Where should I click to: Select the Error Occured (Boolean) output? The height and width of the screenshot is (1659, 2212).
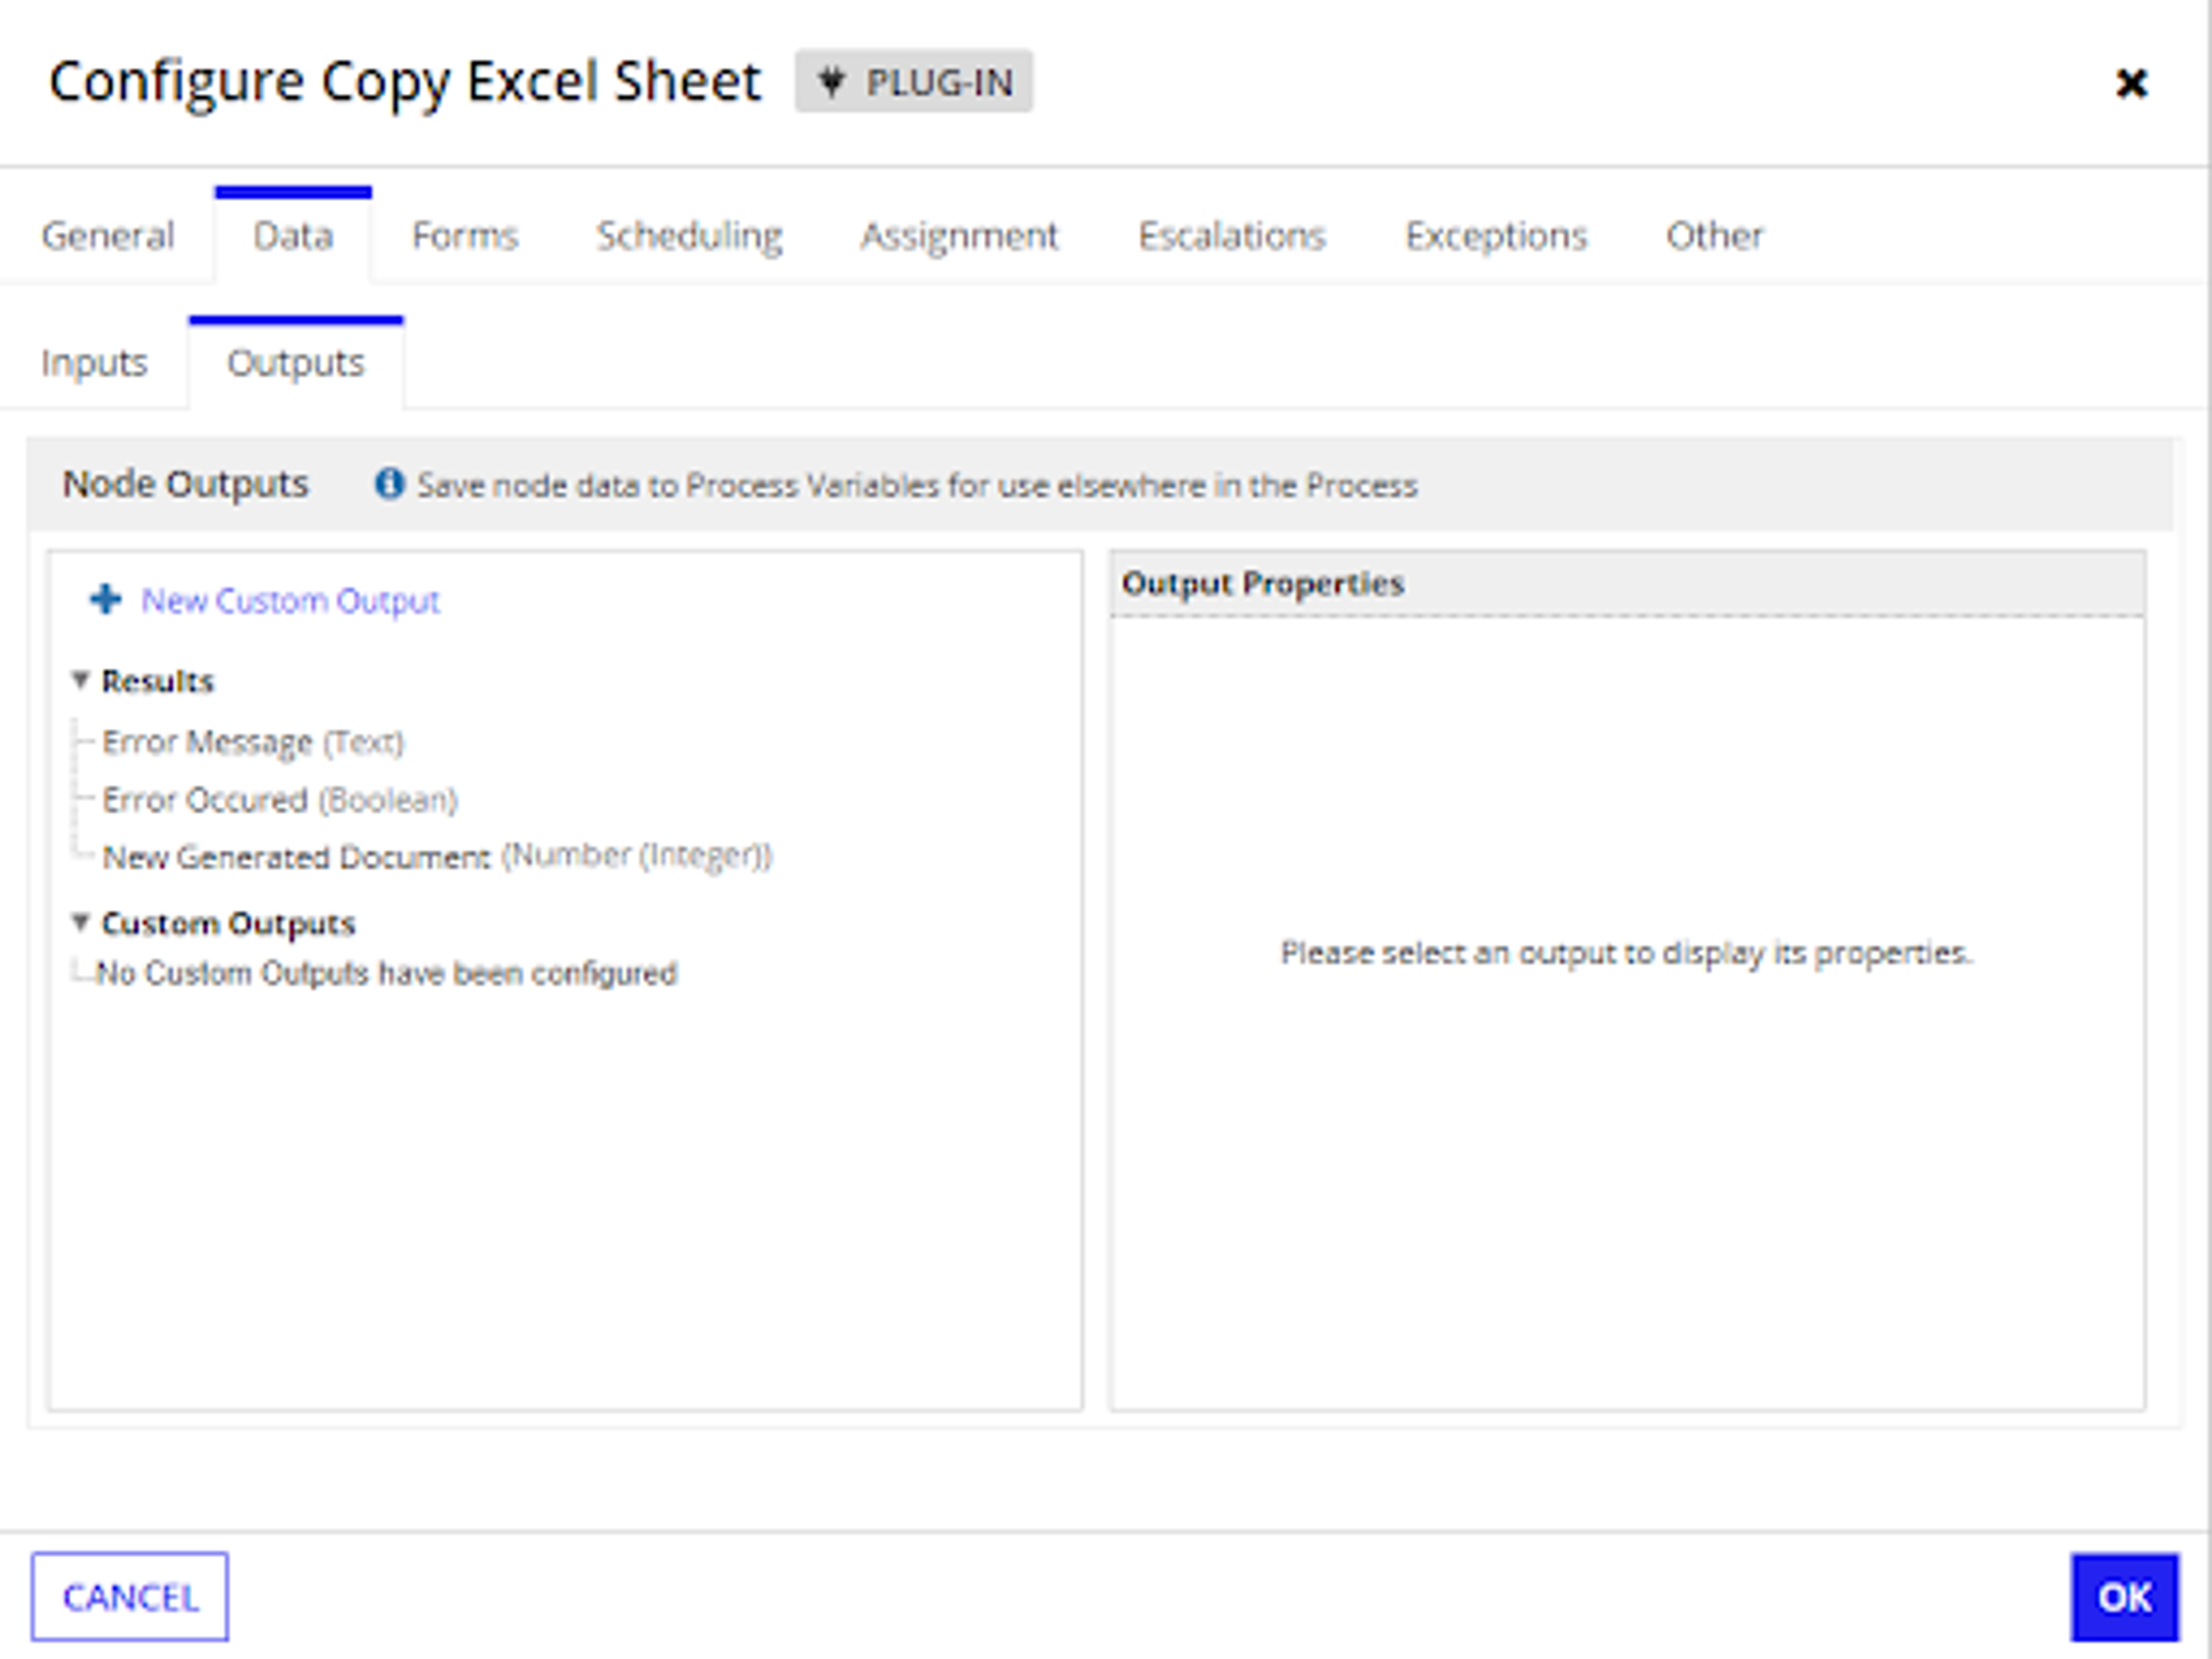click(280, 800)
